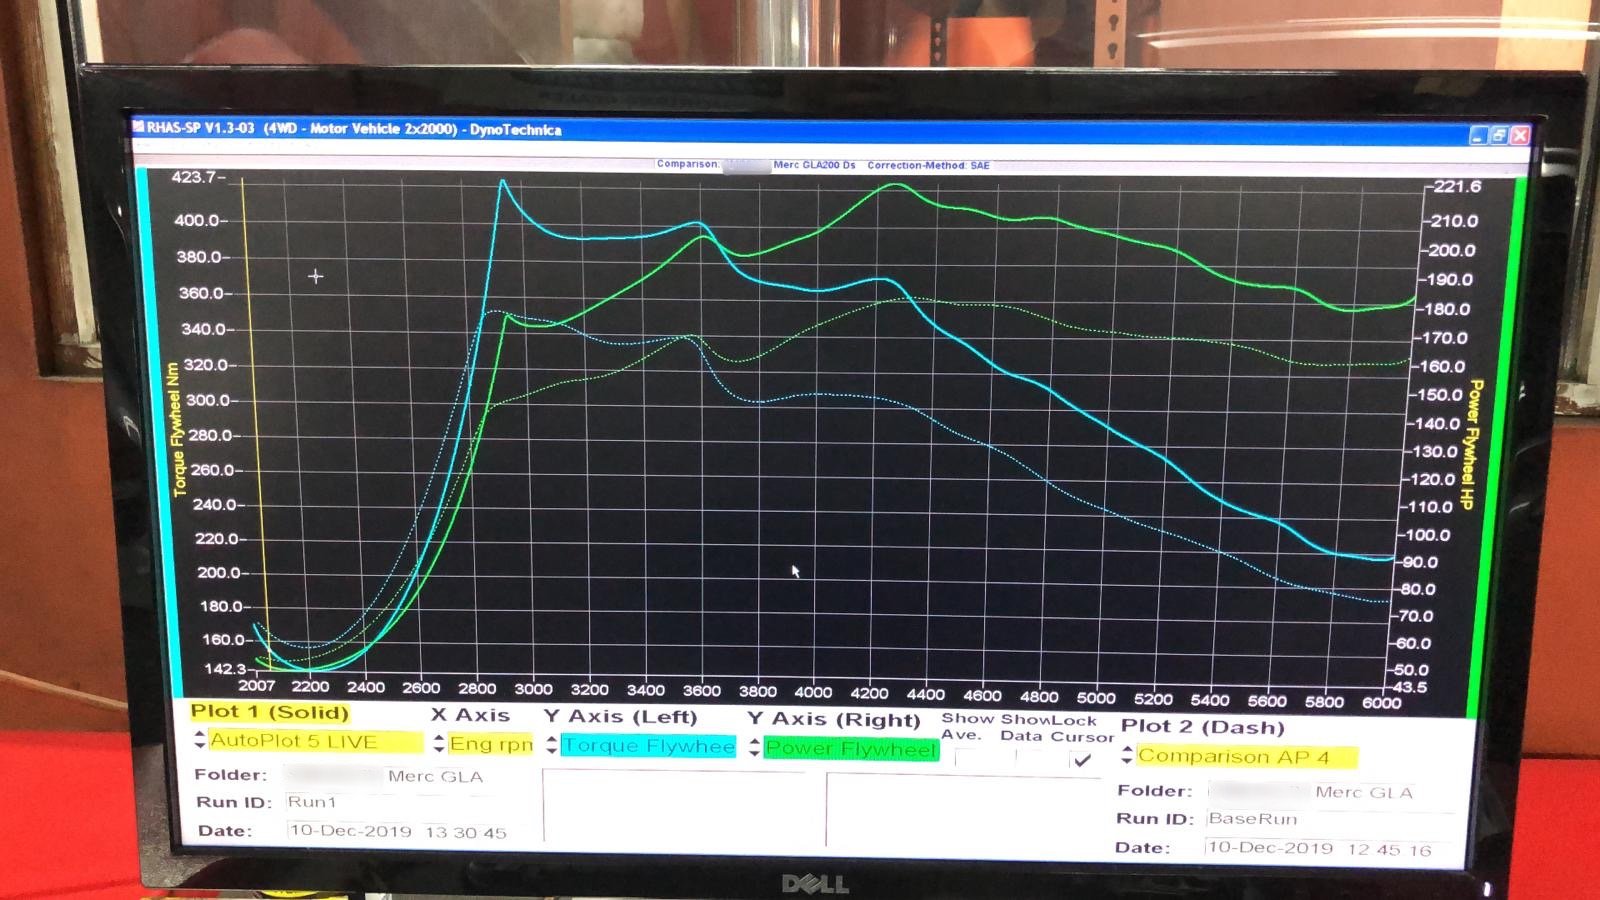Click the RHAS-SP application icon in title bar

(138, 127)
